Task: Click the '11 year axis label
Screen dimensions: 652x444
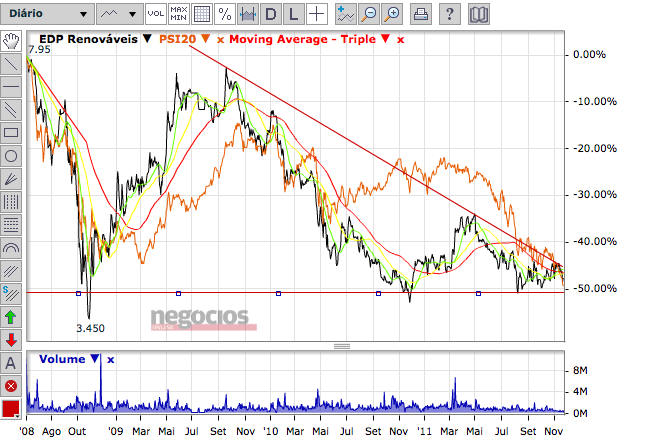Action: (x=424, y=432)
